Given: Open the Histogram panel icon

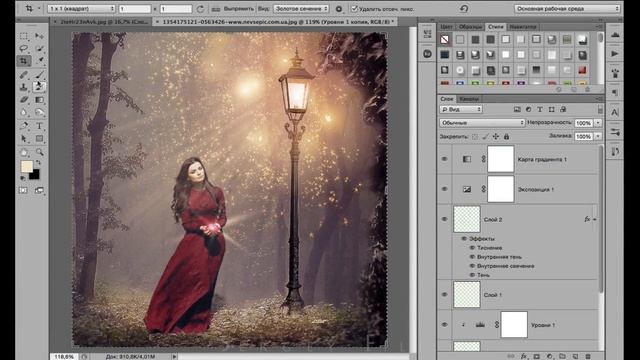Looking at the screenshot, I should [615, 36].
